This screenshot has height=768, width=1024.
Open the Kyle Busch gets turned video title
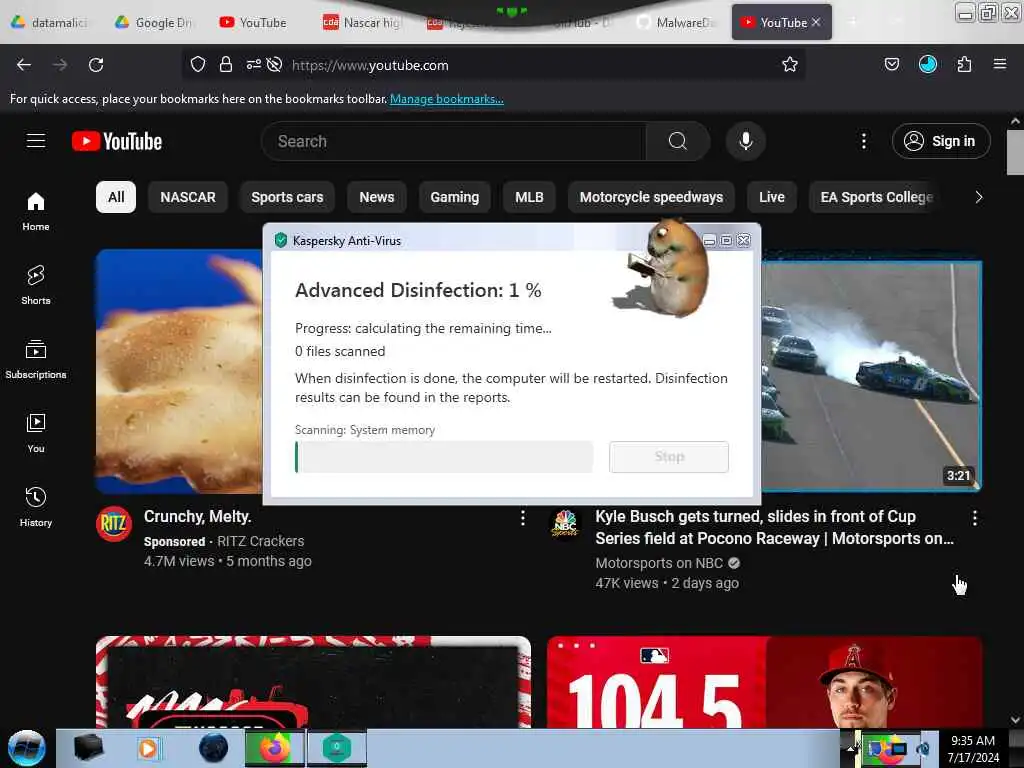774,527
